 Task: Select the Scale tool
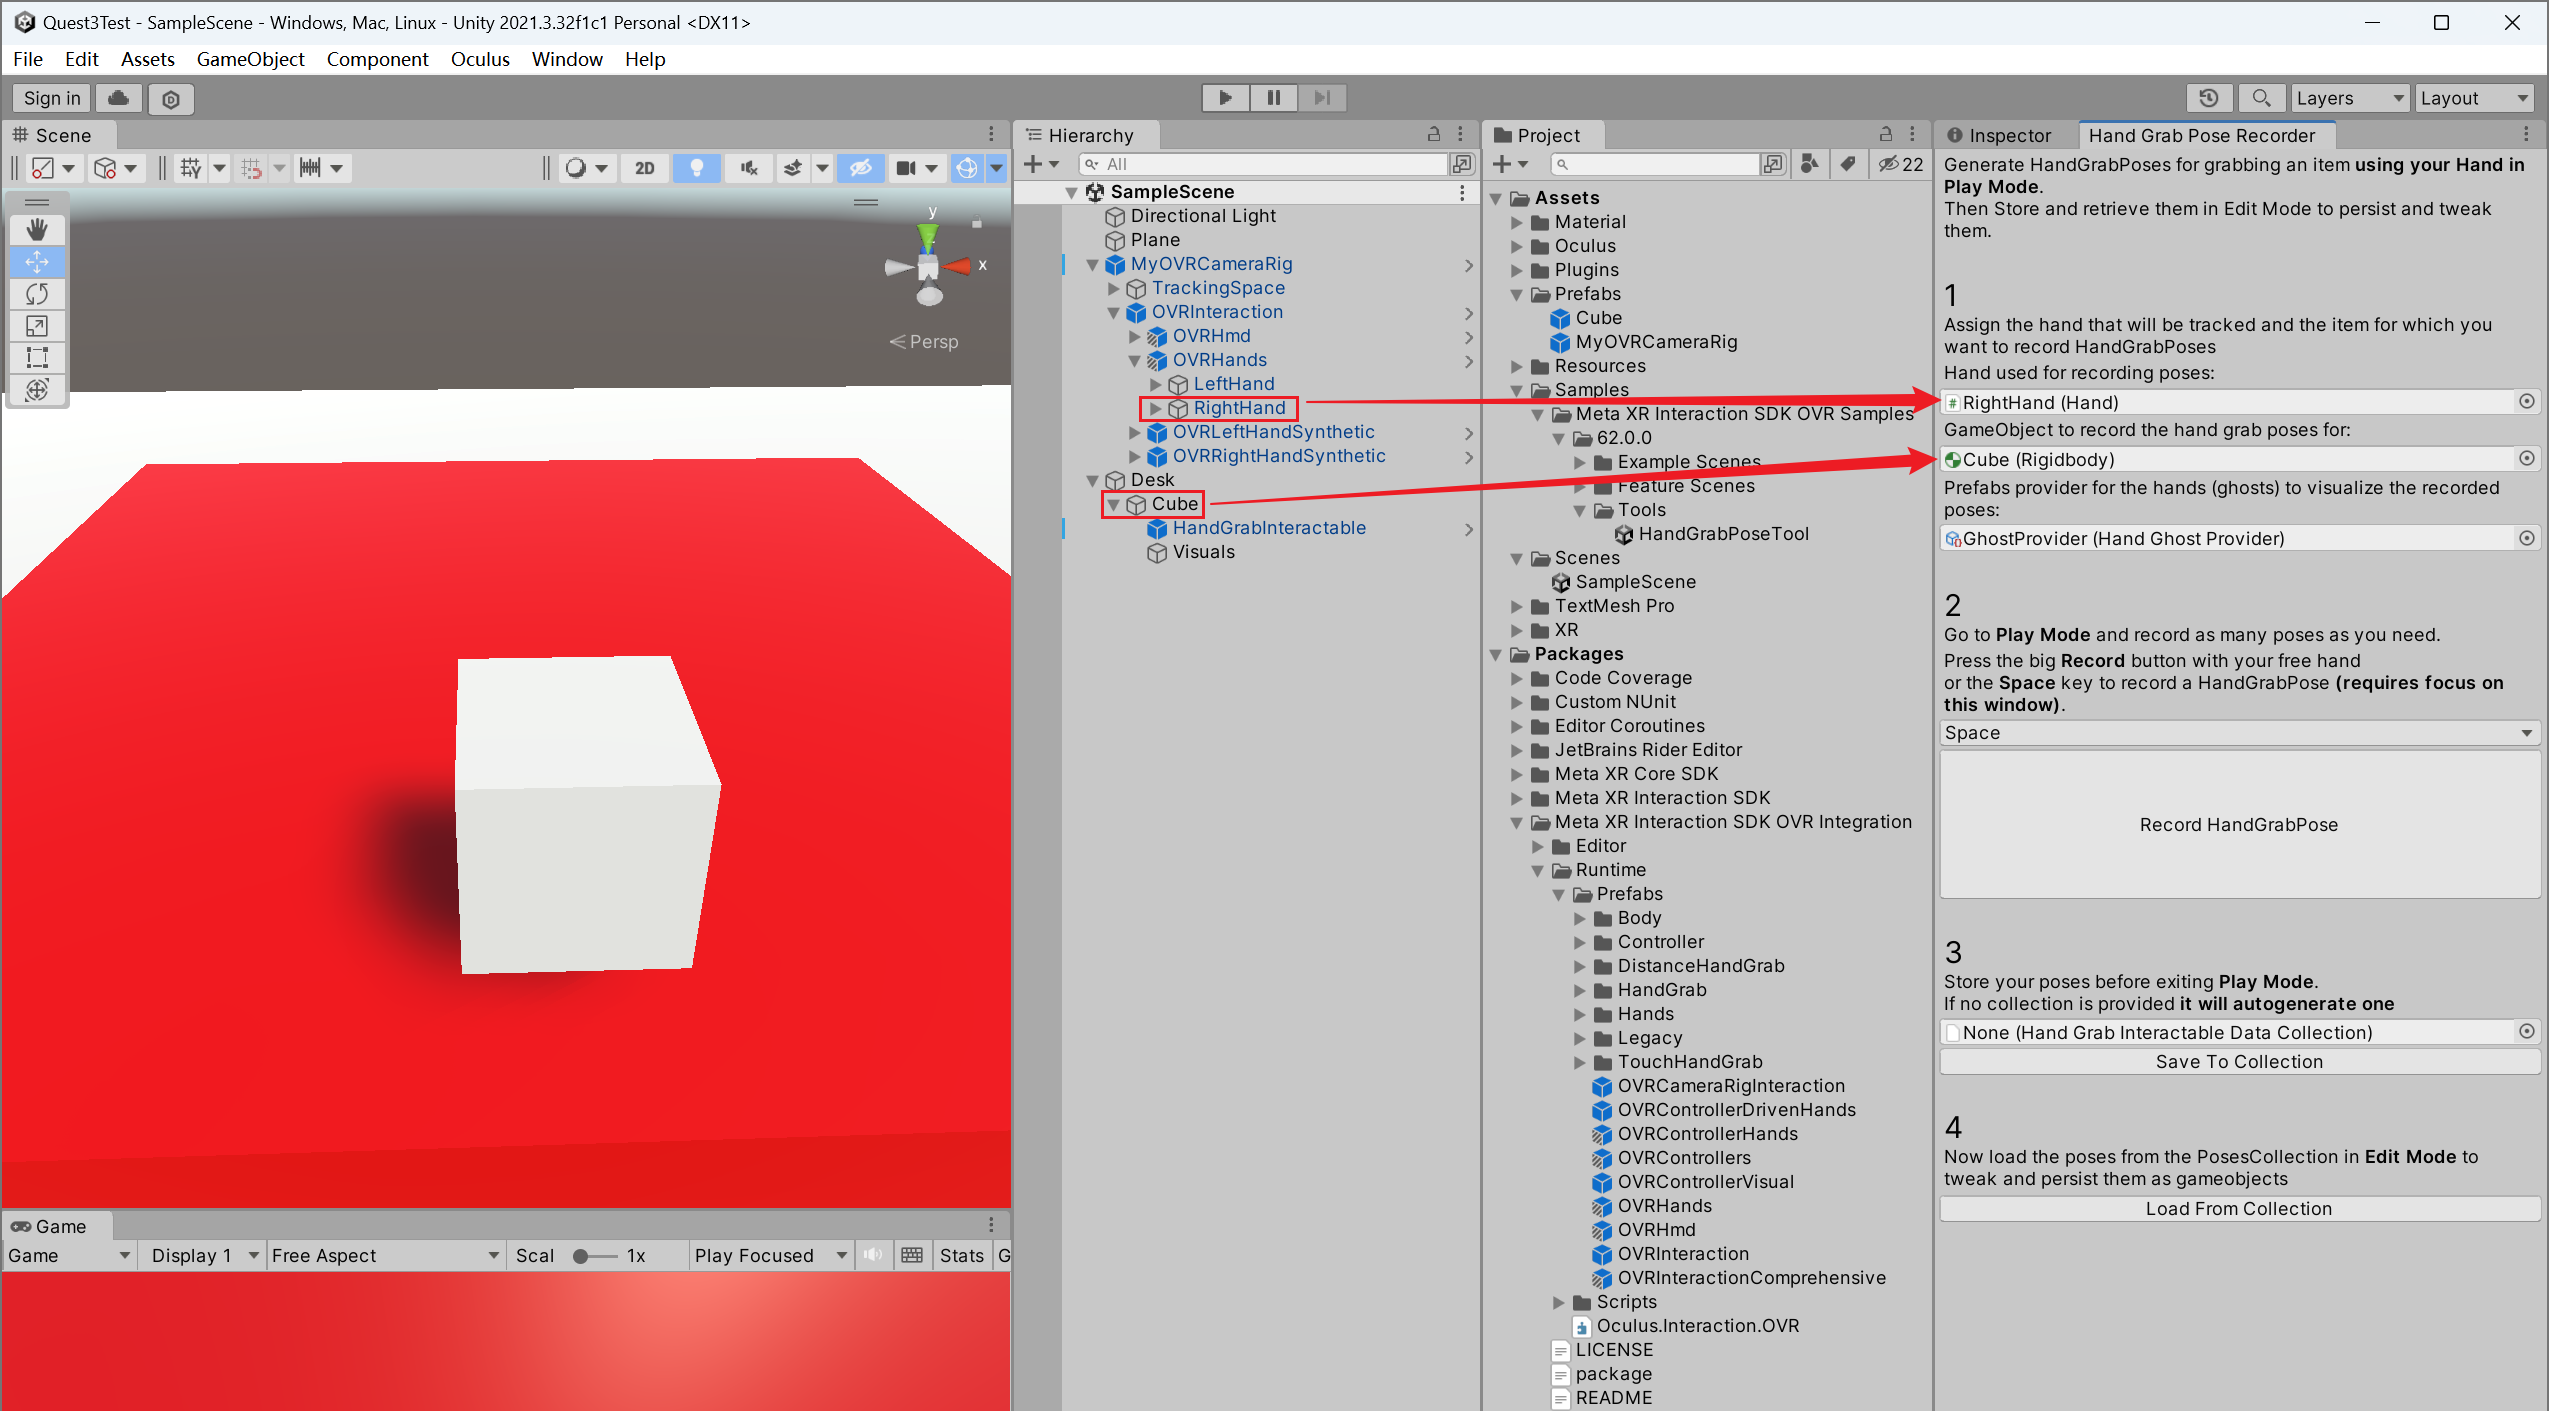click(x=37, y=326)
